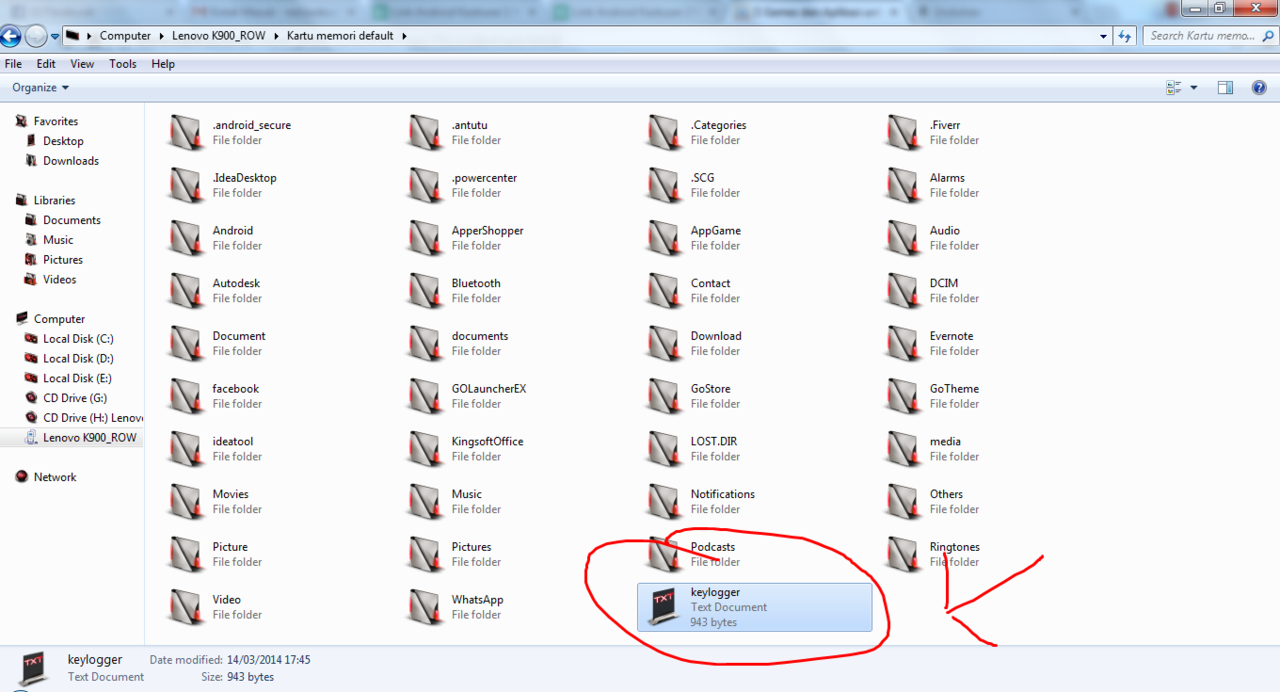Click Date modified value 14/03/2014 17:45
The width and height of the screenshot is (1280, 692).
coord(268,660)
